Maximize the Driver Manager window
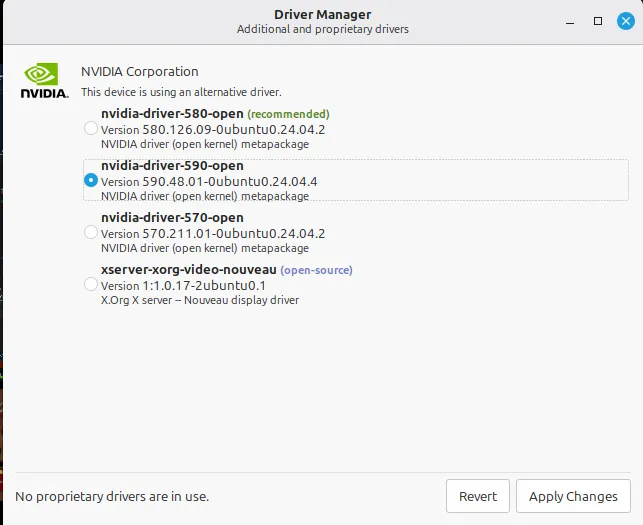 (598, 21)
